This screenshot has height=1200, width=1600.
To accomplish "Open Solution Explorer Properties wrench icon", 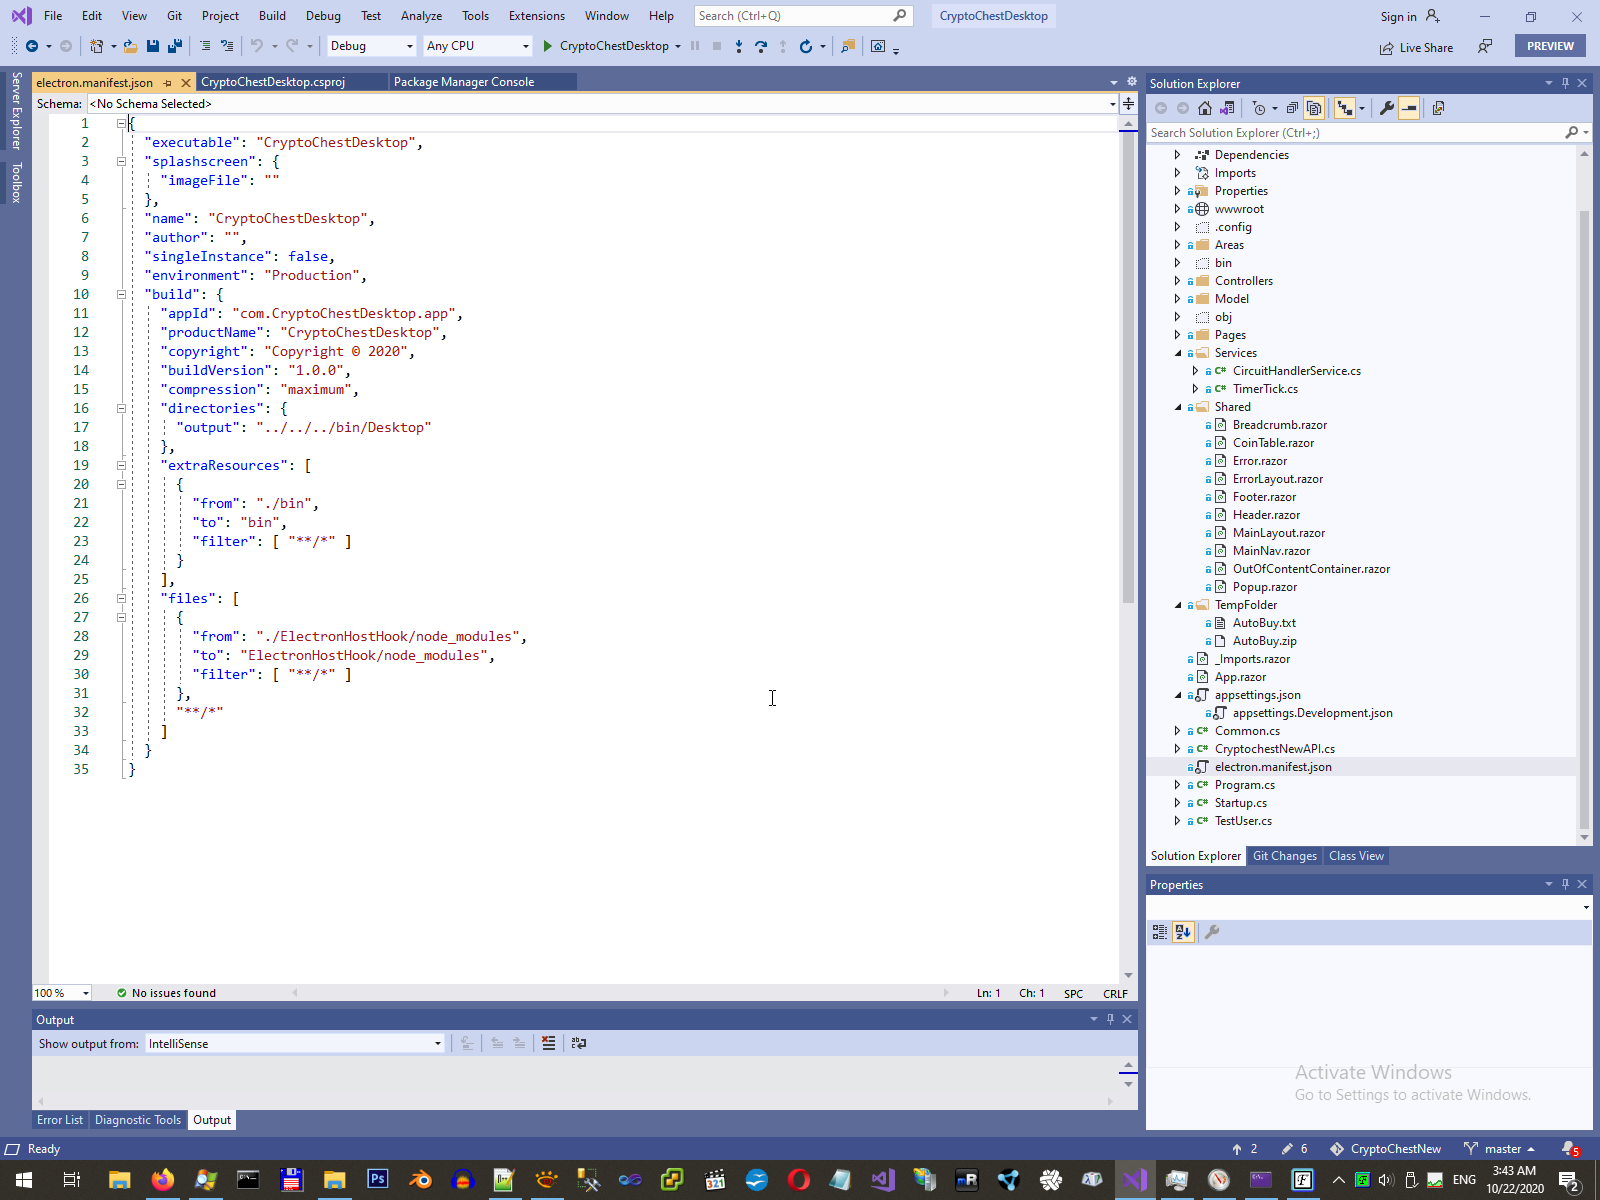I will [1386, 108].
